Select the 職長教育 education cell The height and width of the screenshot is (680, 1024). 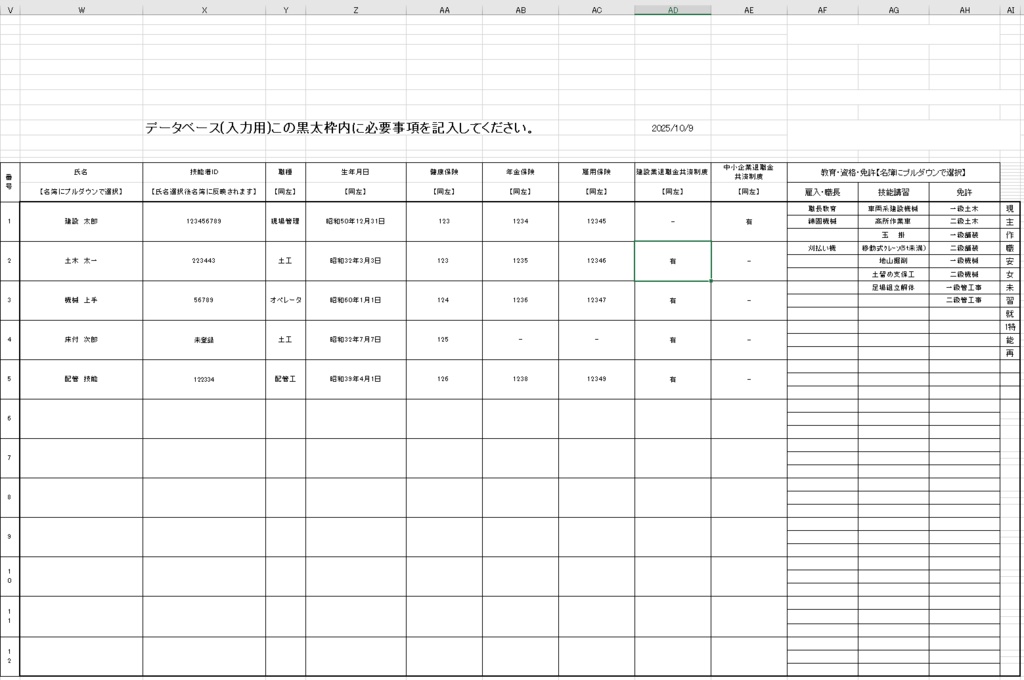pos(823,209)
